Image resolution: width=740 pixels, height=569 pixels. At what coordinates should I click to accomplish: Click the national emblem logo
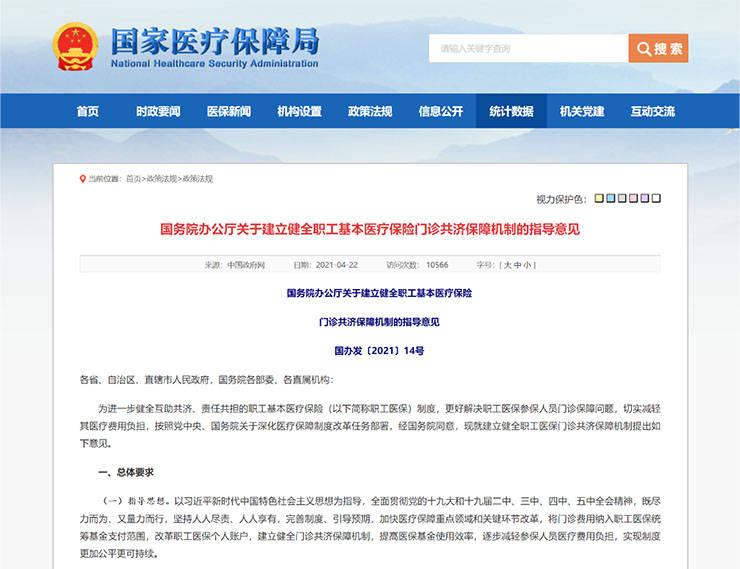coord(75,46)
